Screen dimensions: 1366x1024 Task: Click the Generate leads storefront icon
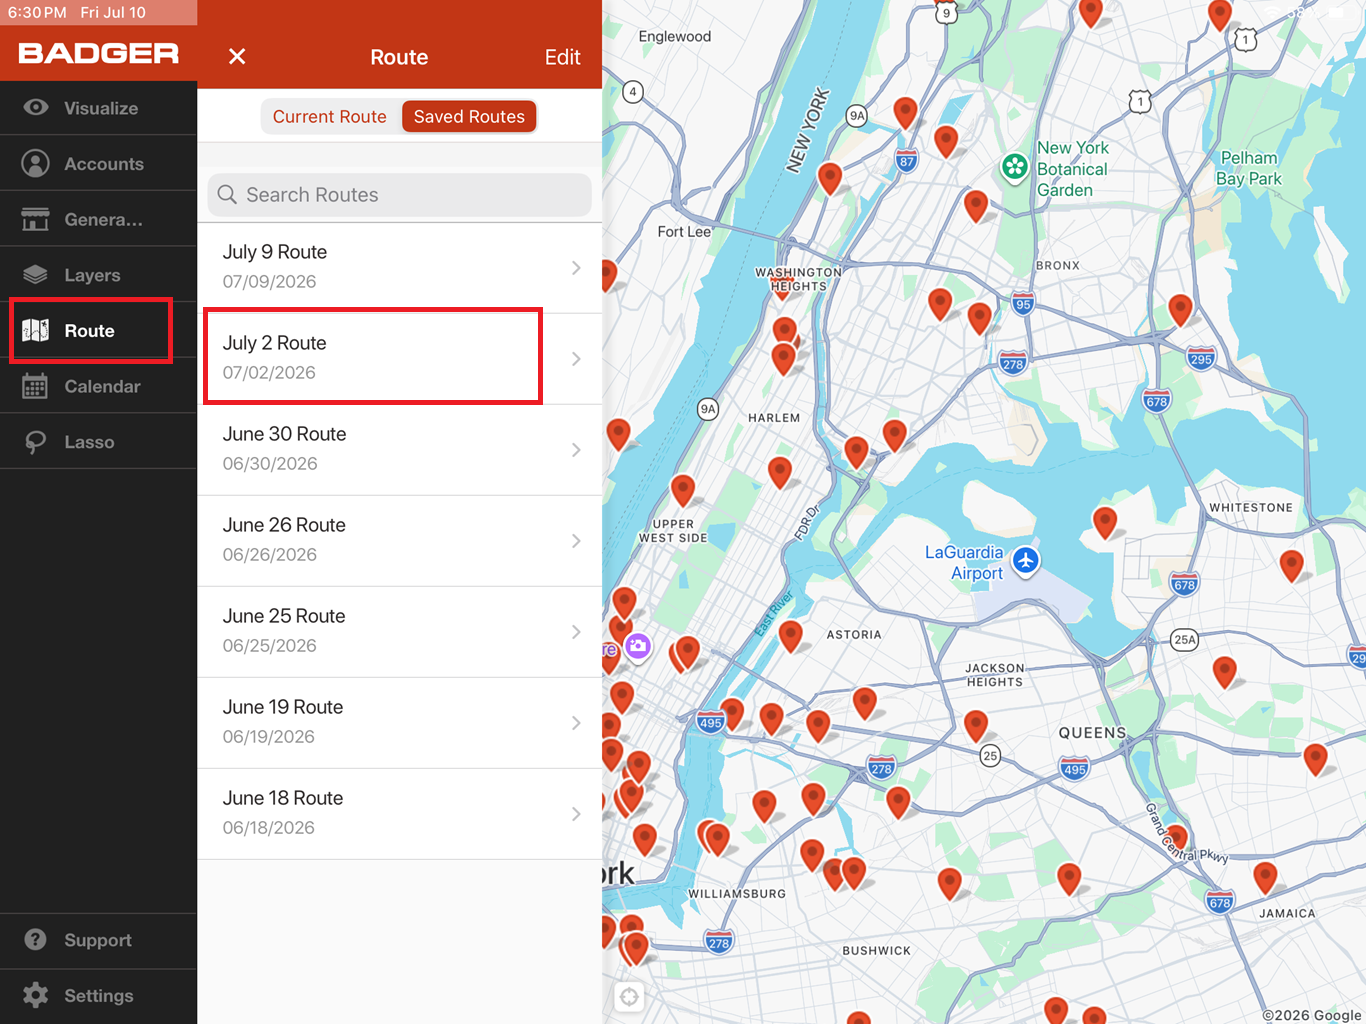36,219
